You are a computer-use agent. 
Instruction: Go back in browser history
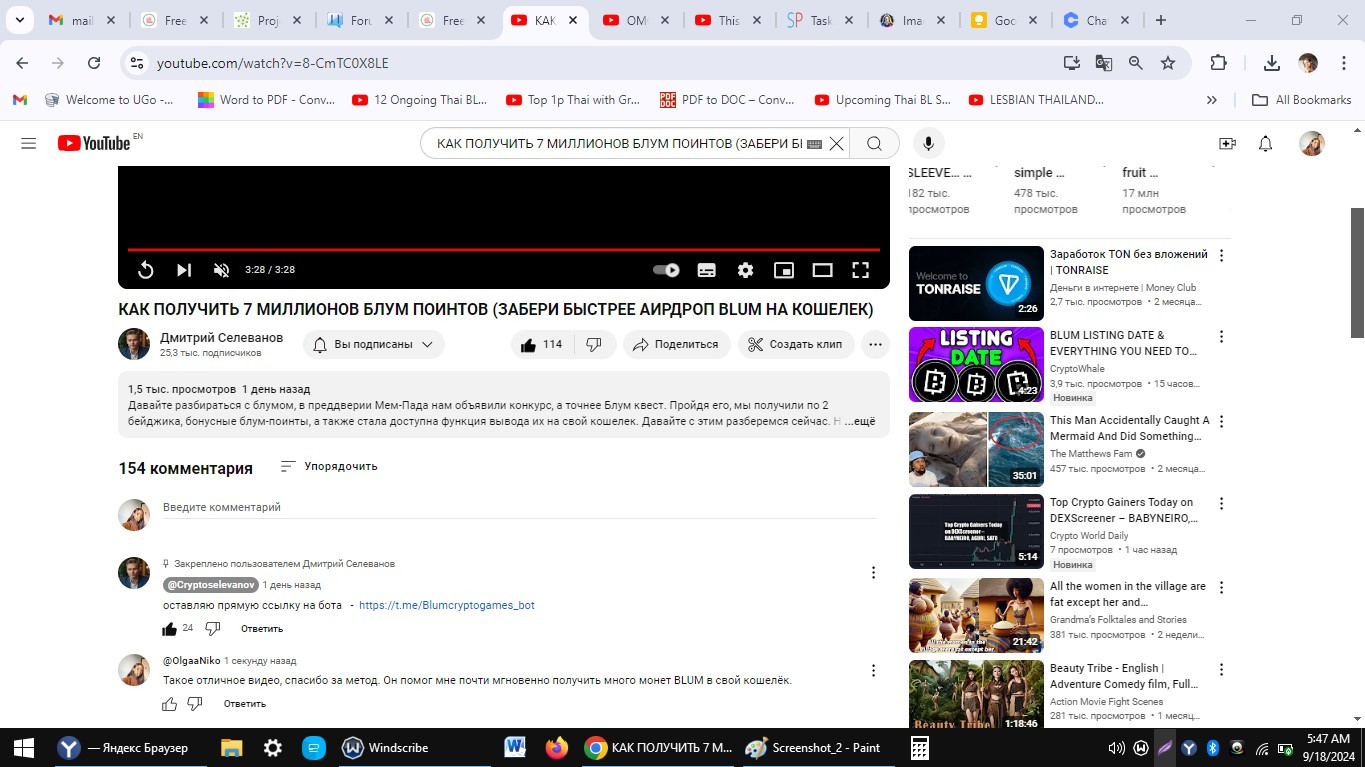click(22, 63)
